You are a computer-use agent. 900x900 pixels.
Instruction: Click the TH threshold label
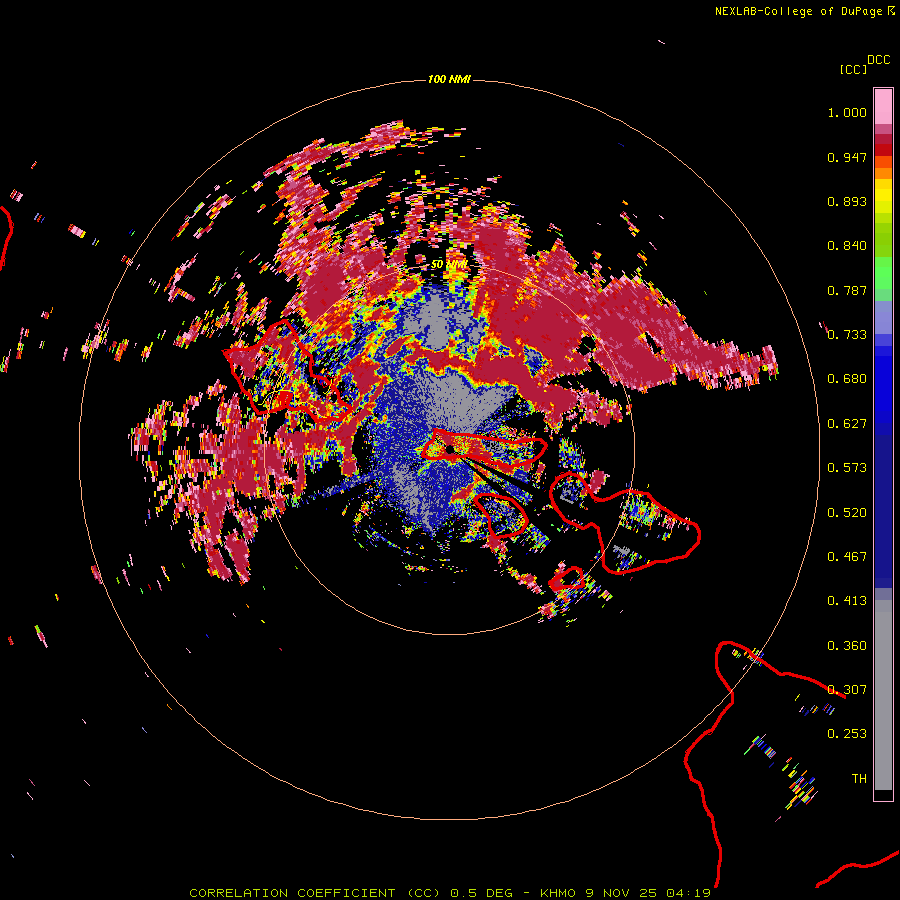[x=859, y=779]
